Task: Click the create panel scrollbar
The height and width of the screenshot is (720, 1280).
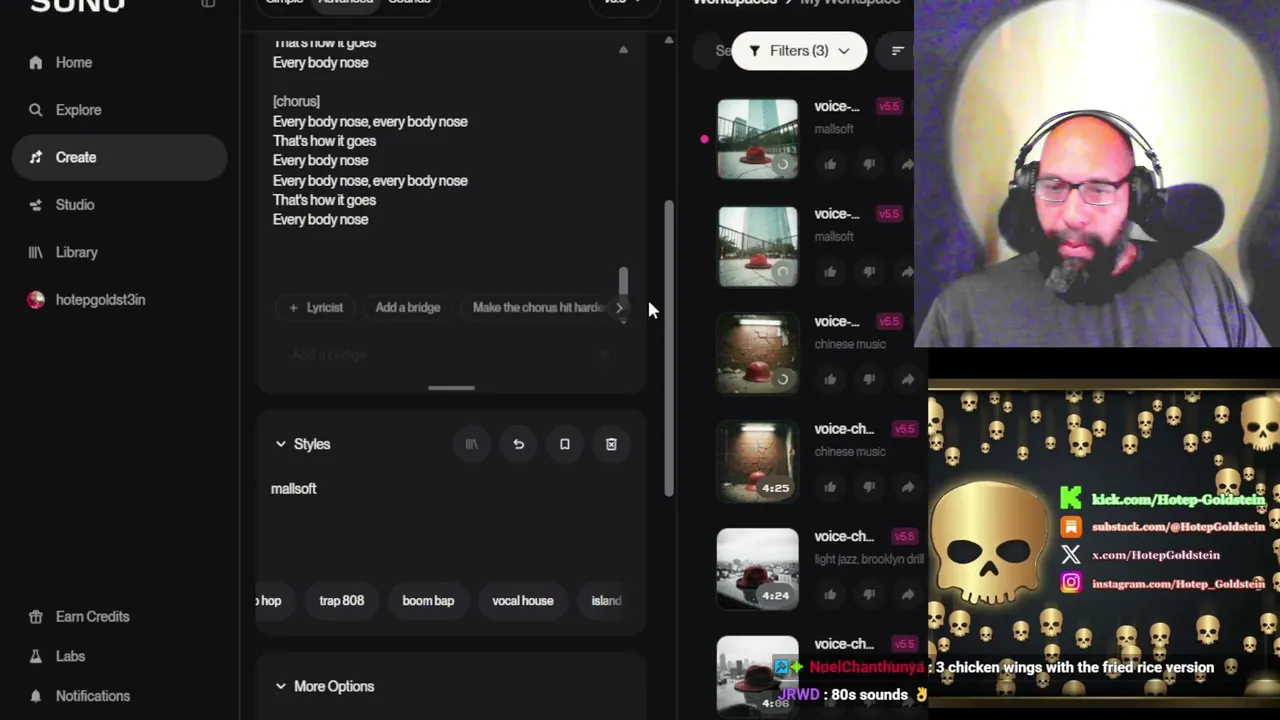Action: pos(669,347)
